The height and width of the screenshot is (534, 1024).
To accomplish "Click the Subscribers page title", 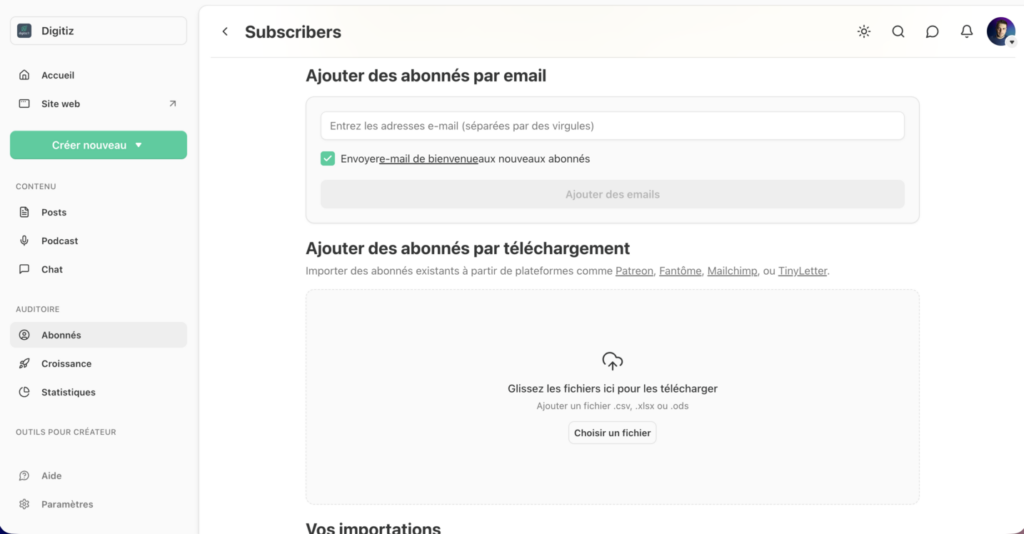I will point(293,32).
